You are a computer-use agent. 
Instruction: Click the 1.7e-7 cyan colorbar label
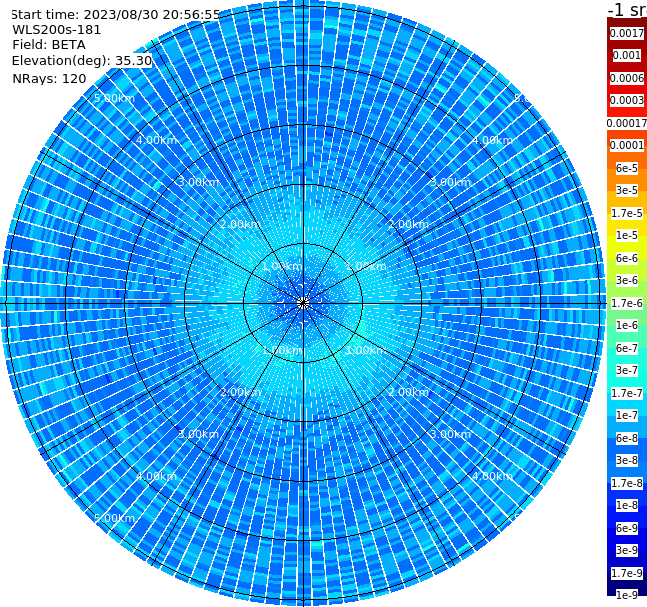click(x=627, y=393)
